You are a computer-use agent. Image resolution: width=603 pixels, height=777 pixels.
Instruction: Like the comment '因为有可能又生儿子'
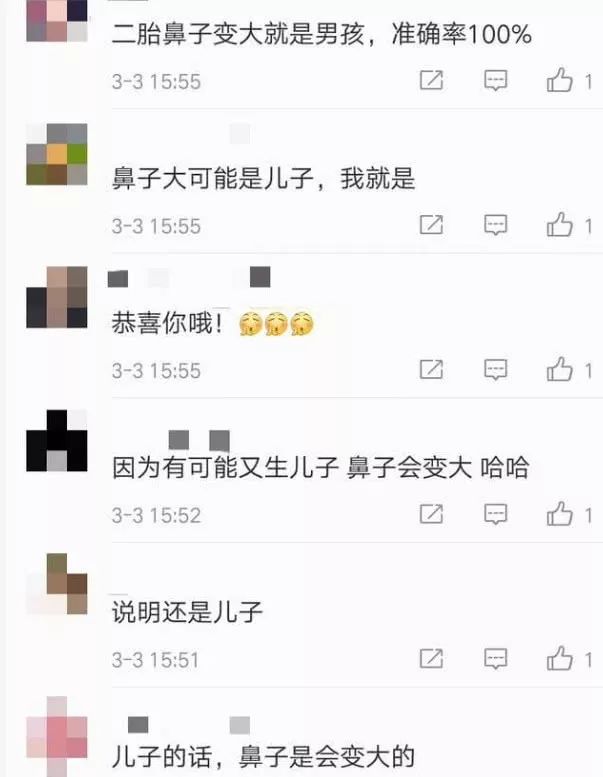560,514
